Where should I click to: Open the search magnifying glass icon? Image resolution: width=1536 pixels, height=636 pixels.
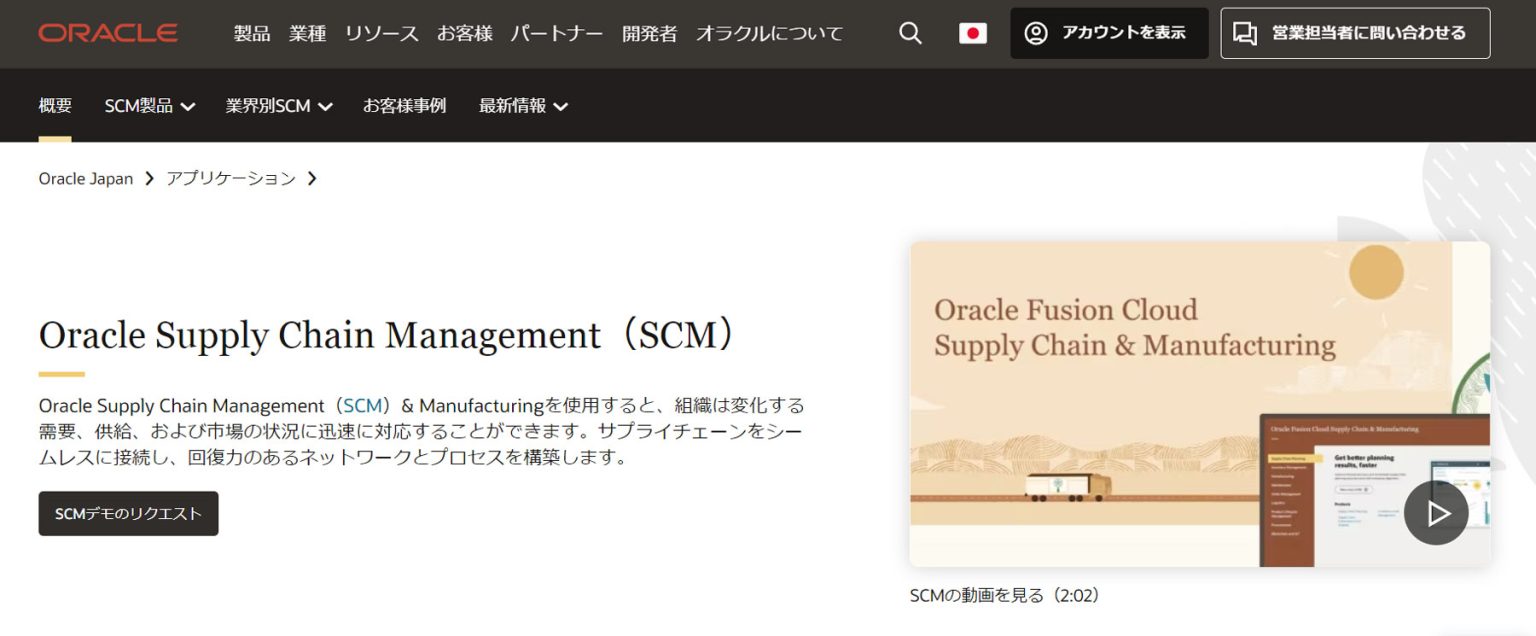click(910, 33)
